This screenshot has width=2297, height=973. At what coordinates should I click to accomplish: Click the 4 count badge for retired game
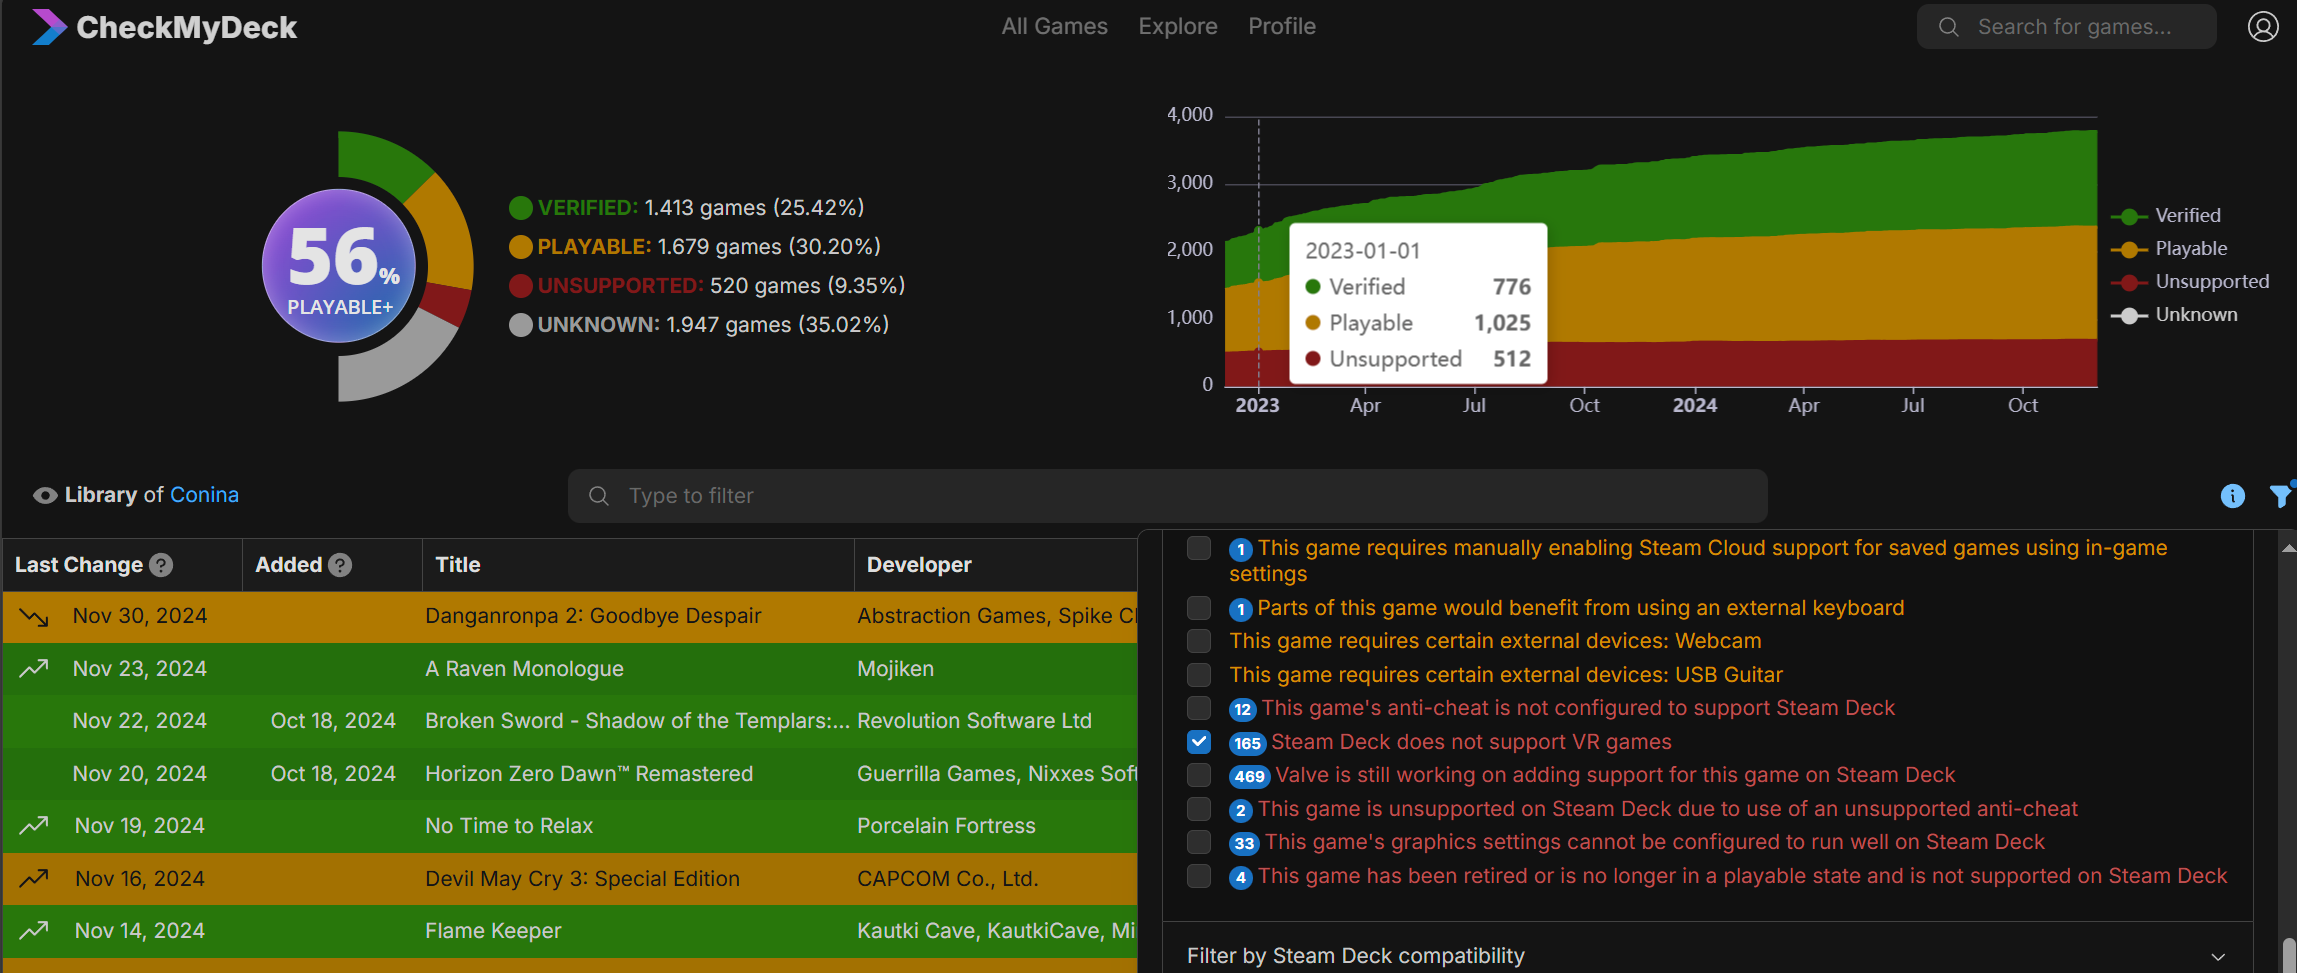[1241, 877]
